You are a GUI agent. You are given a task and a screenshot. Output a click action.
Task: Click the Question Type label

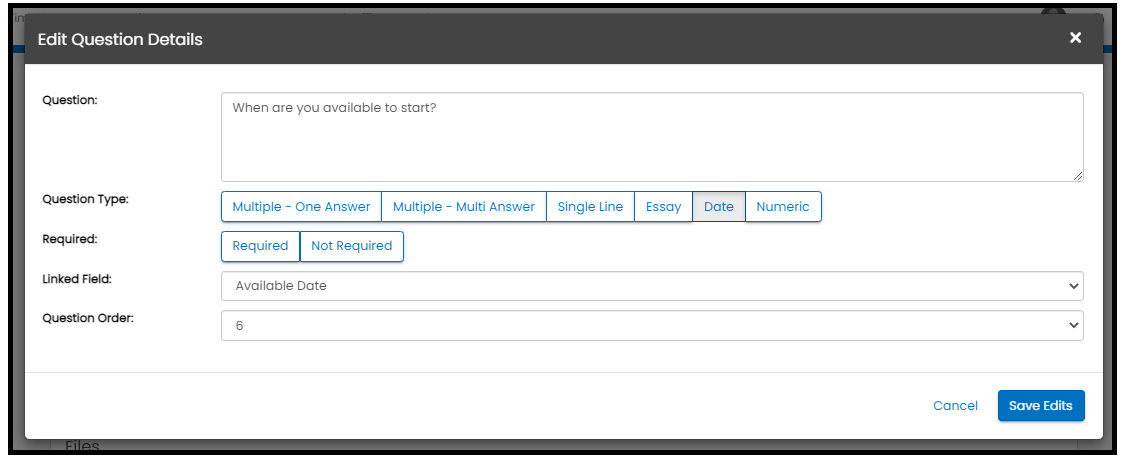pyautogui.click(x=85, y=199)
